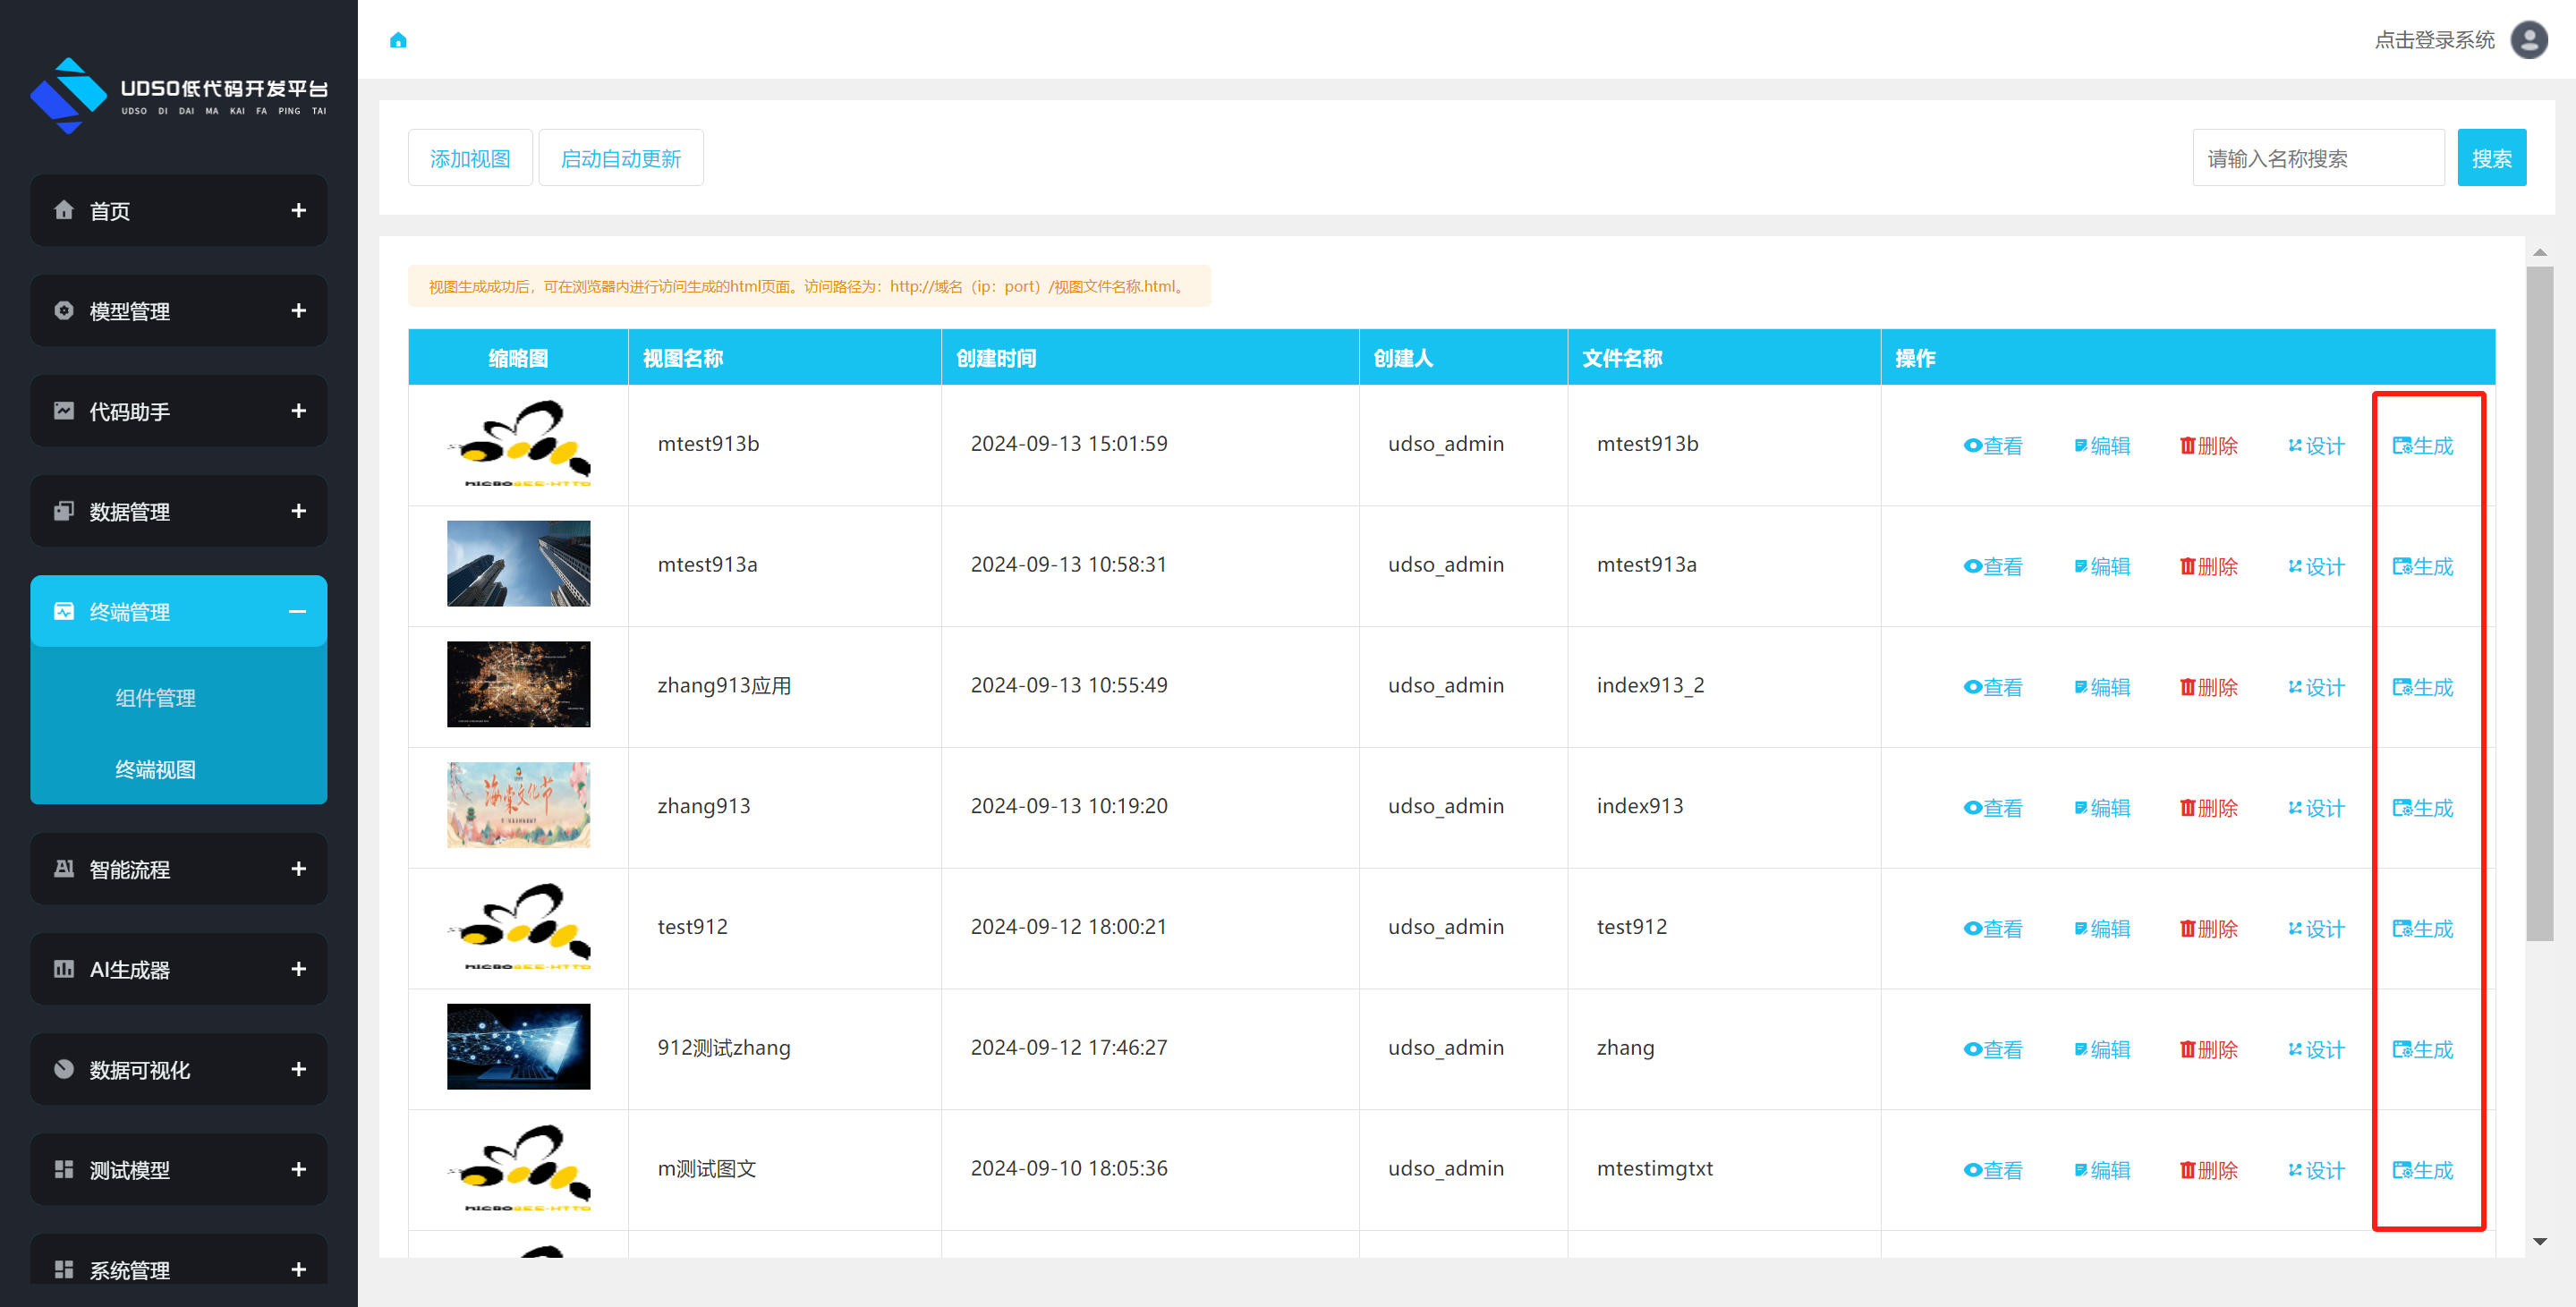The image size is (2576, 1307).
Task: Generate the test912 view
Action: pos(2422,929)
